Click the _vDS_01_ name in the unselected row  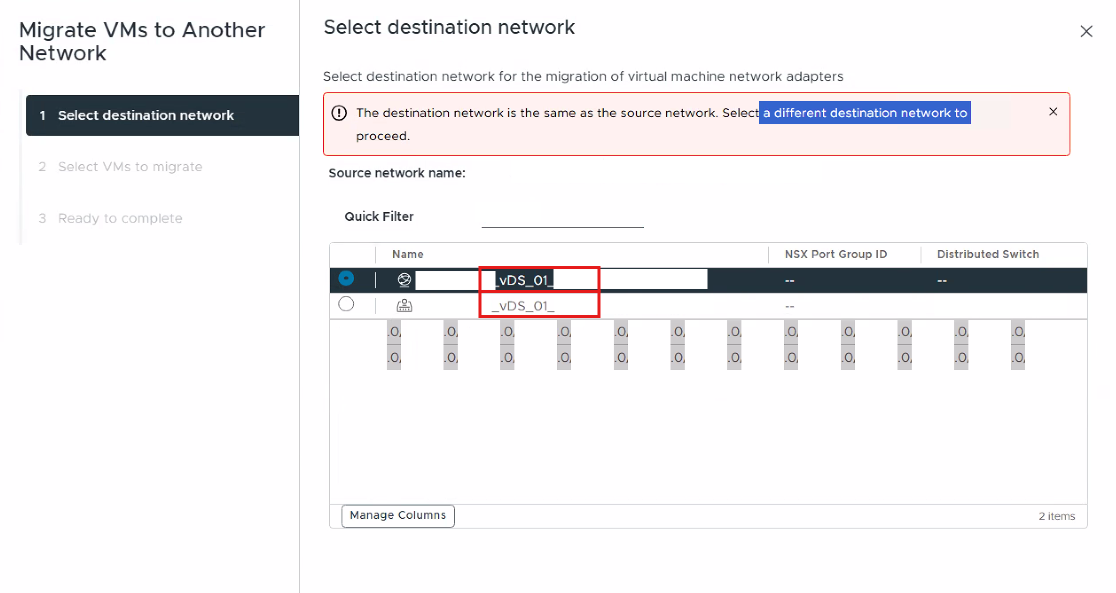[523, 305]
